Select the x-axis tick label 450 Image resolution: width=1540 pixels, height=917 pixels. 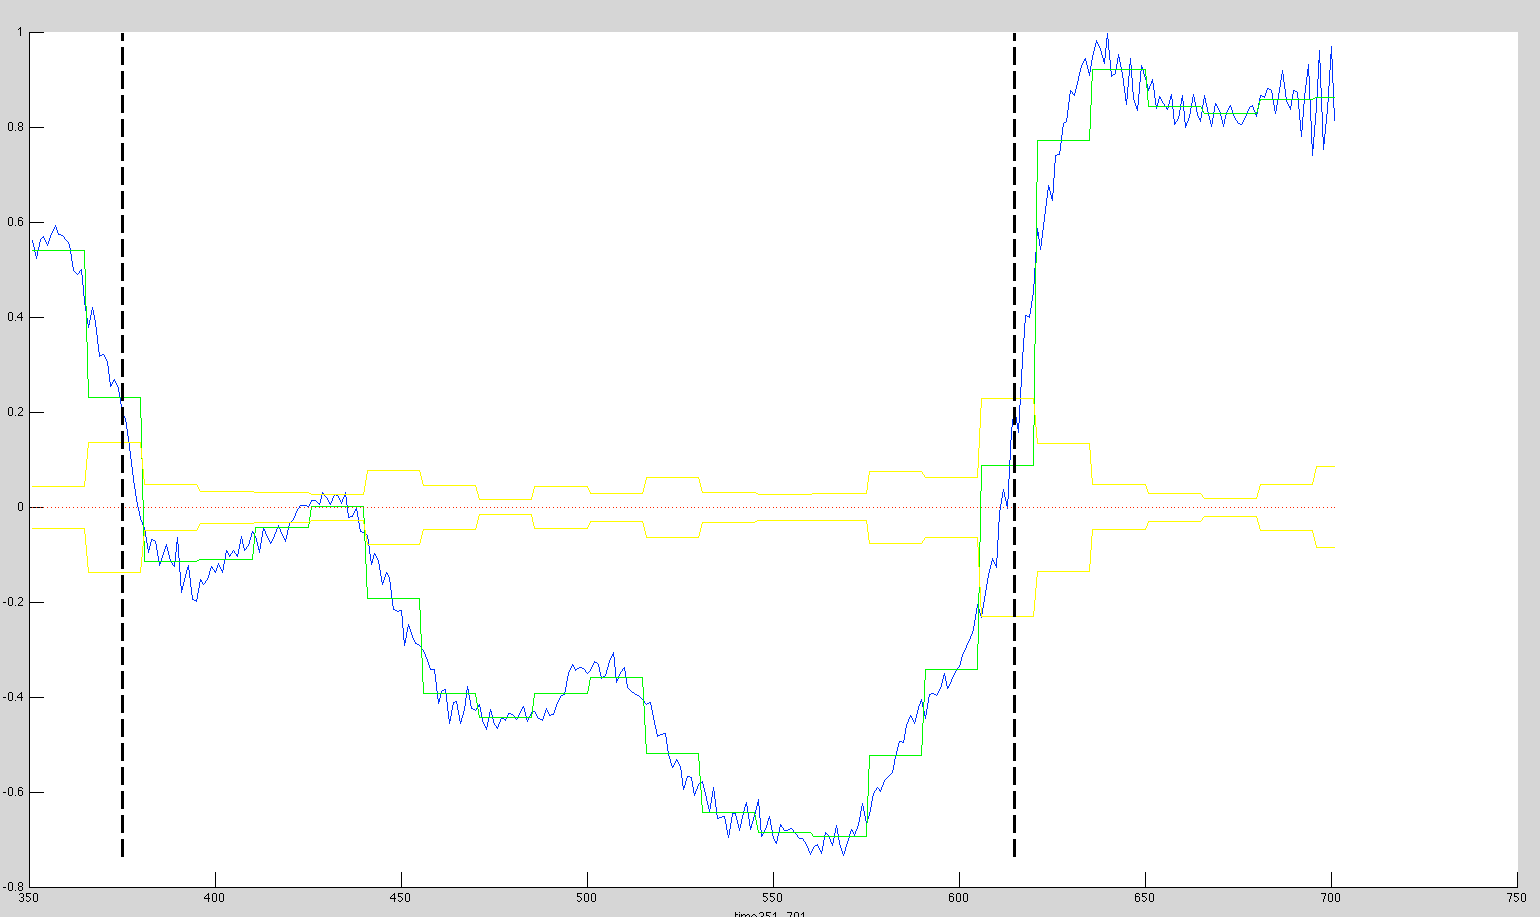401,898
